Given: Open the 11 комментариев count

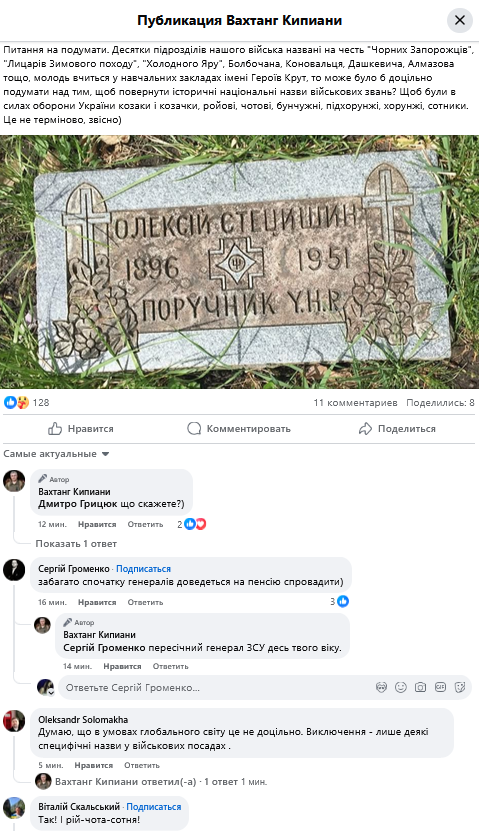Looking at the screenshot, I should (x=356, y=403).
